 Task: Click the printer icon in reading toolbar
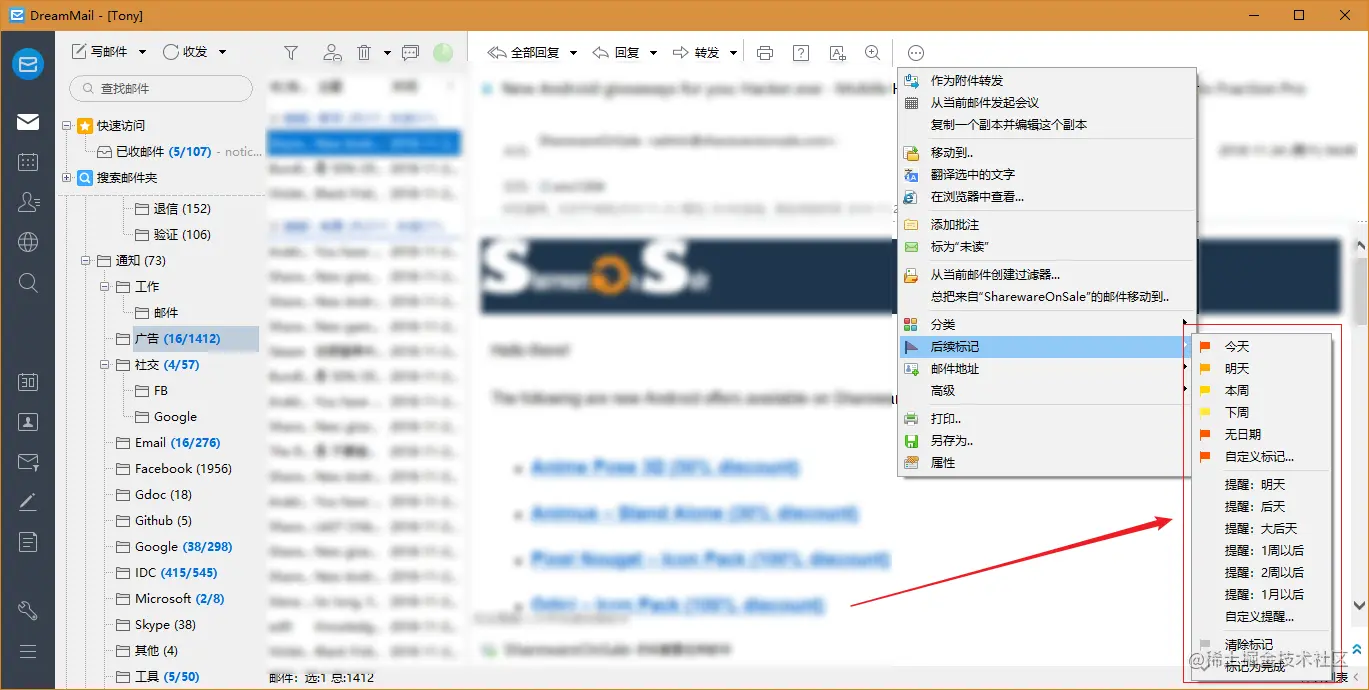pyautogui.click(x=765, y=52)
